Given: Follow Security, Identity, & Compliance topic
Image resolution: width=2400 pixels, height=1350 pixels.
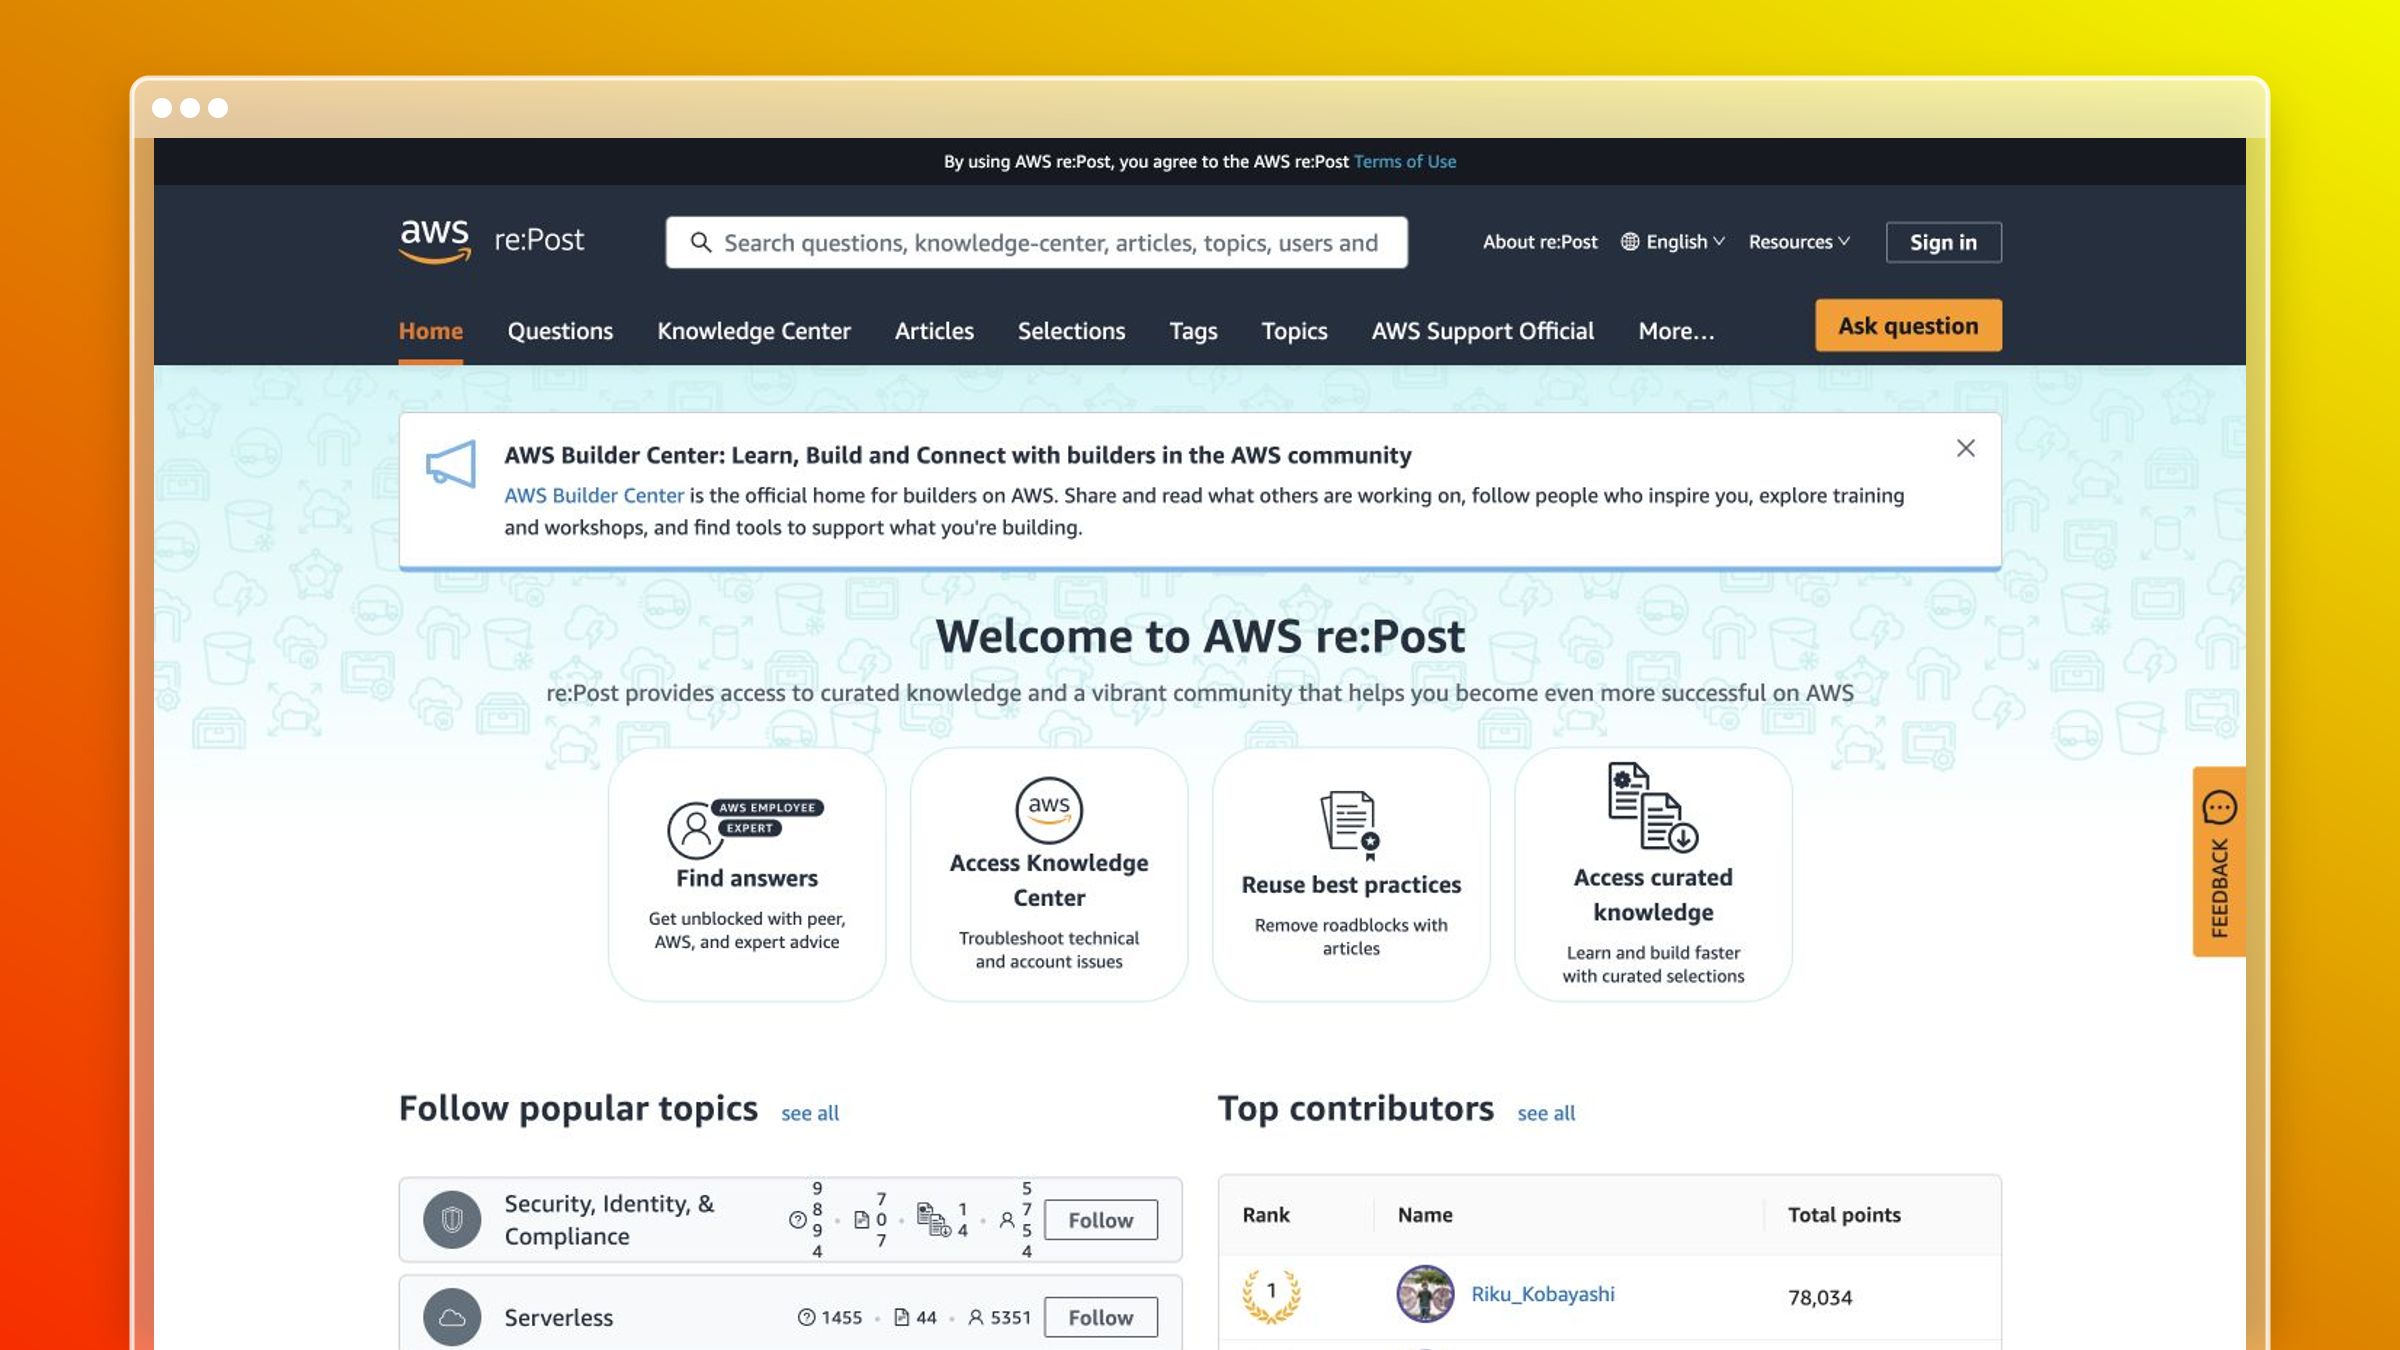Looking at the screenshot, I should click(x=1101, y=1219).
